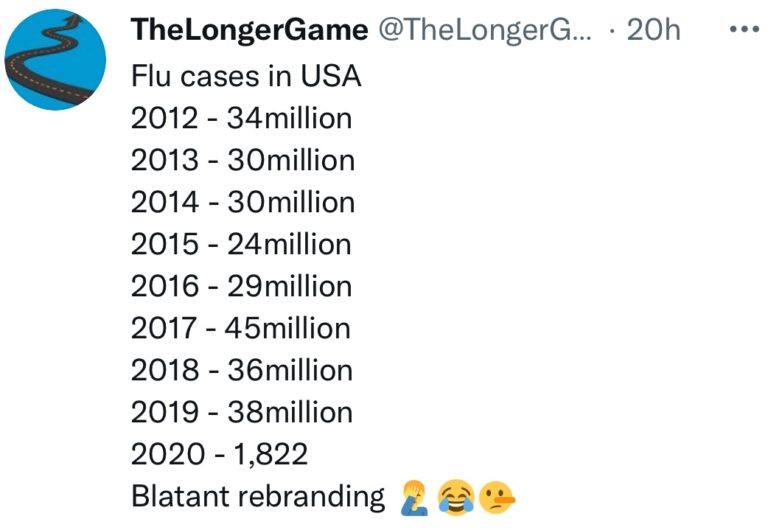Click the "Flu cases in USA" line
This screenshot has height=530, width=768.
click(245, 76)
